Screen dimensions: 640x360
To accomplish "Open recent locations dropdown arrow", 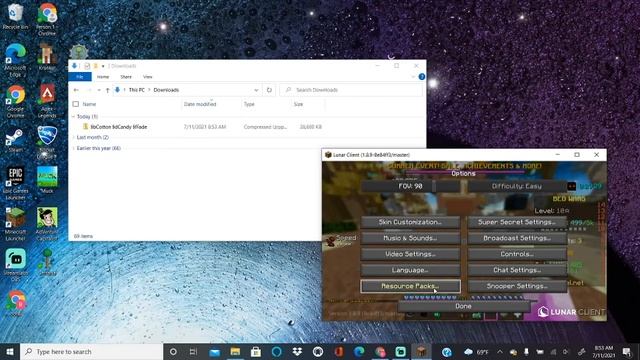I will pyautogui.click(x=99, y=90).
